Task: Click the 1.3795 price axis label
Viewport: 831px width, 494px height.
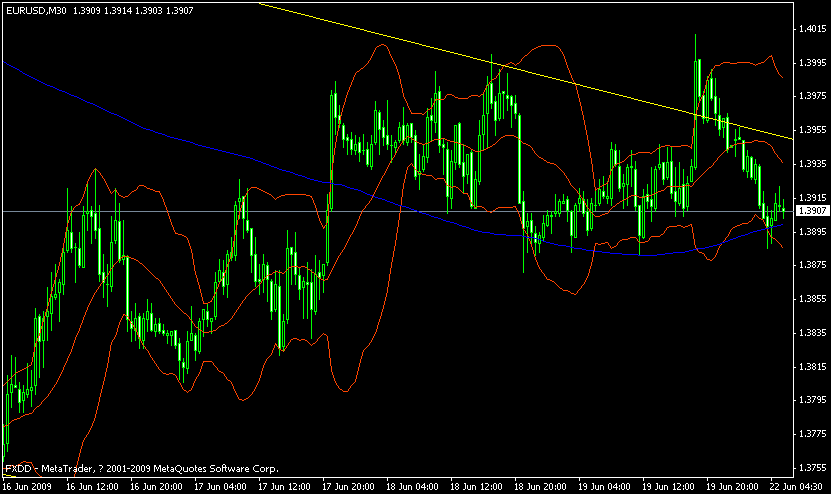Action: 812,400
